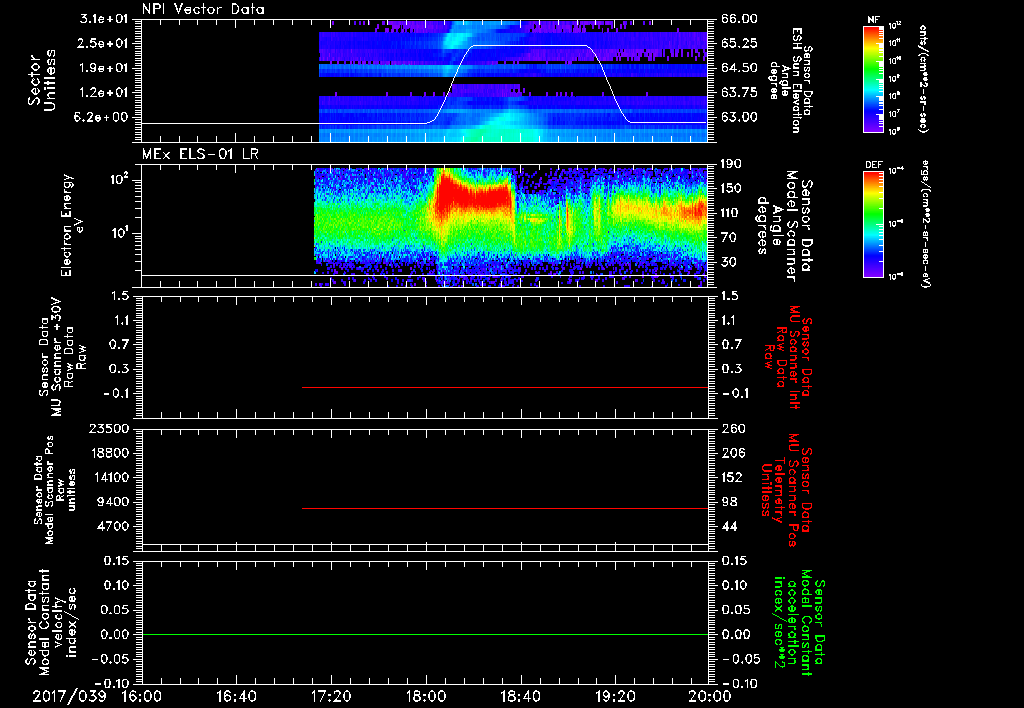Click the MEx ELS-01 LR panel title
The image size is (1024, 708).
pos(202,154)
